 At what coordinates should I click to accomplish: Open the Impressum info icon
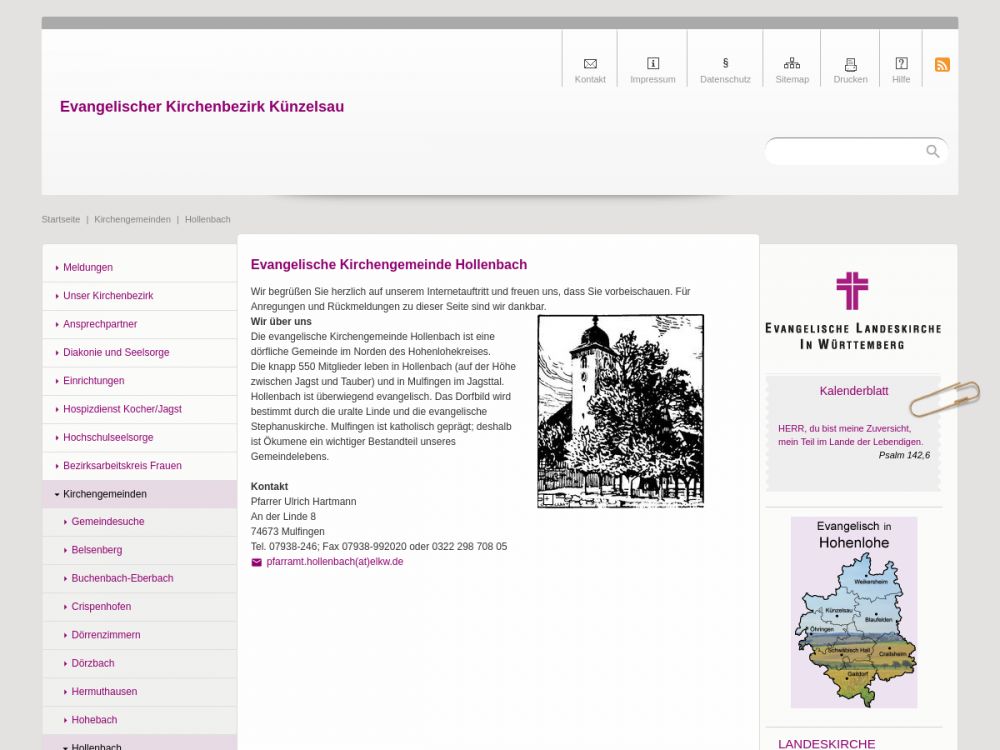653,64
